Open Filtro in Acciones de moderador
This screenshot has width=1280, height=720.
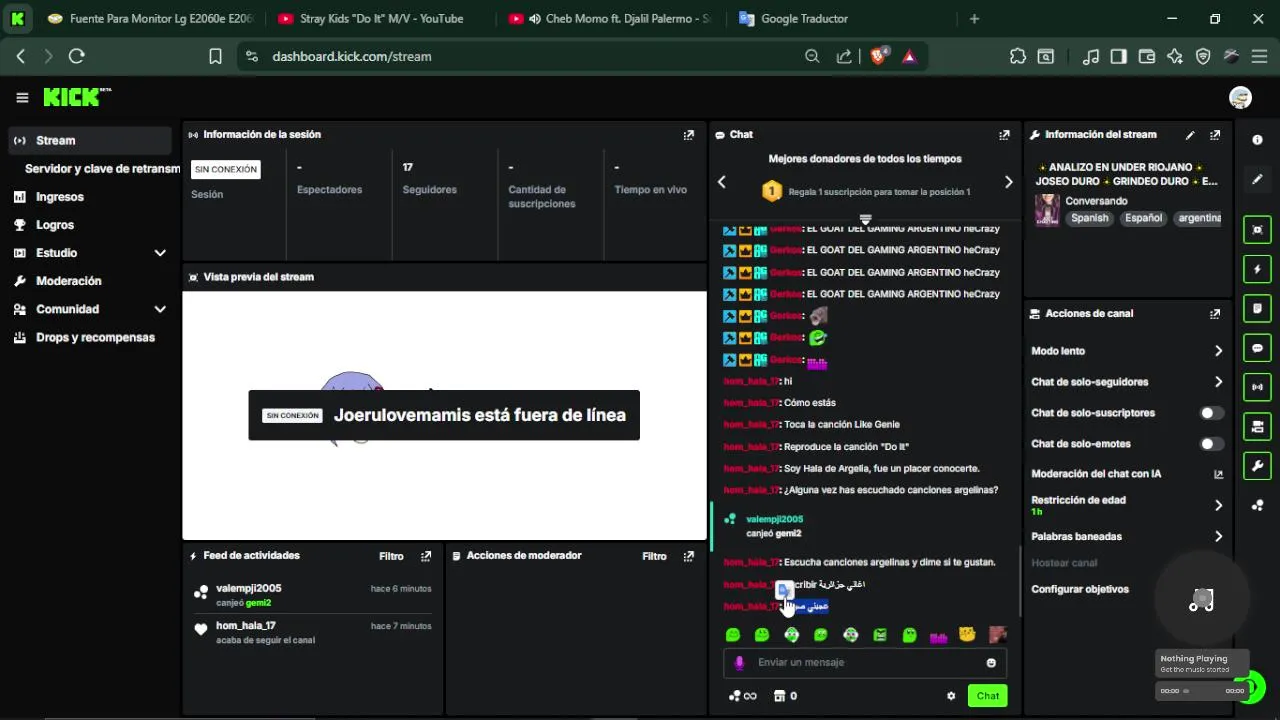click(x=654, y=556)
